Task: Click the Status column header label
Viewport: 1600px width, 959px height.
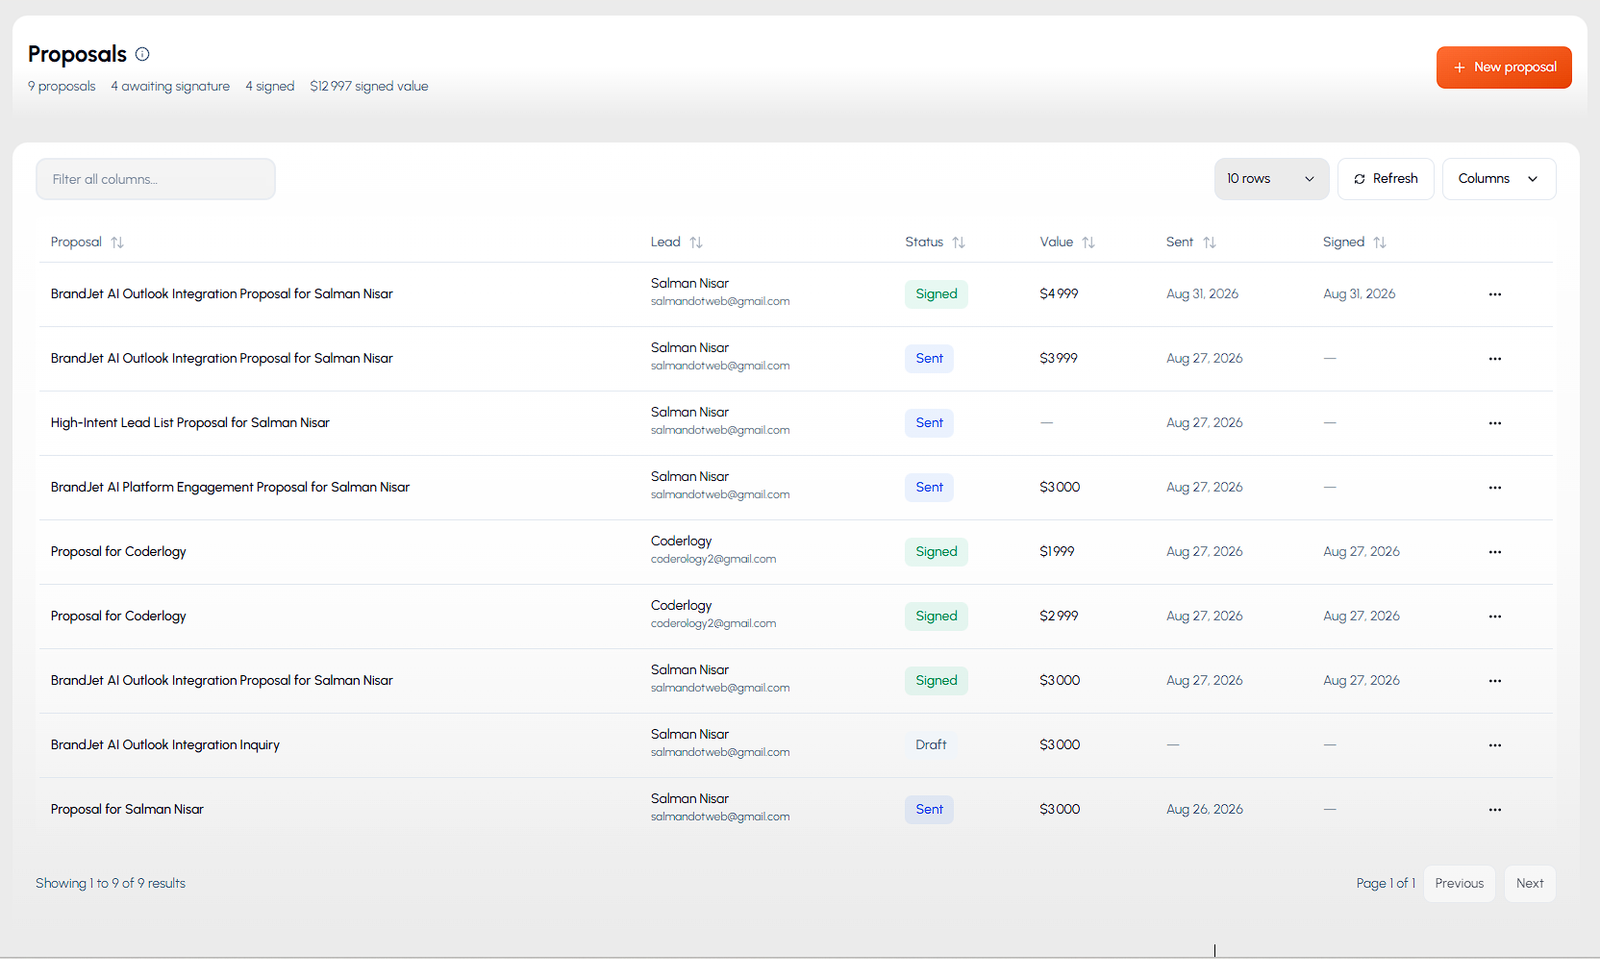Action: tap(924, 242)
